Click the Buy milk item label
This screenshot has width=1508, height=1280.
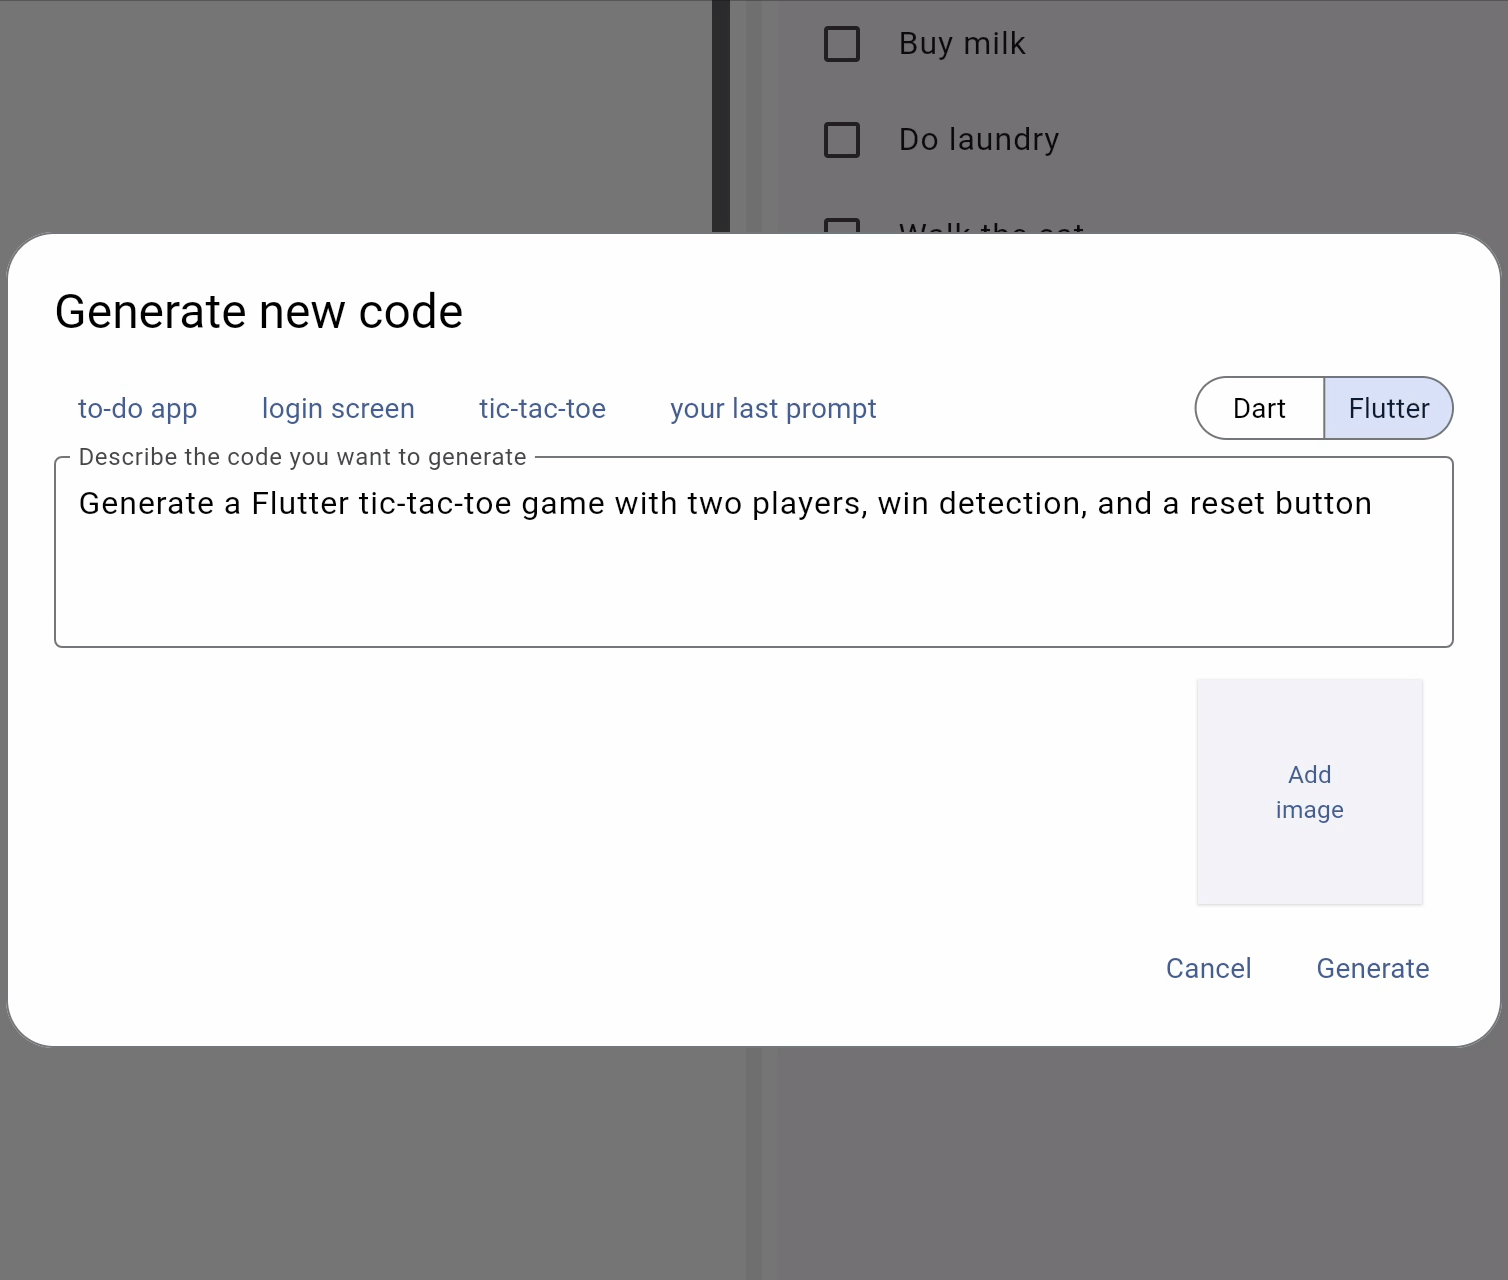962,44
